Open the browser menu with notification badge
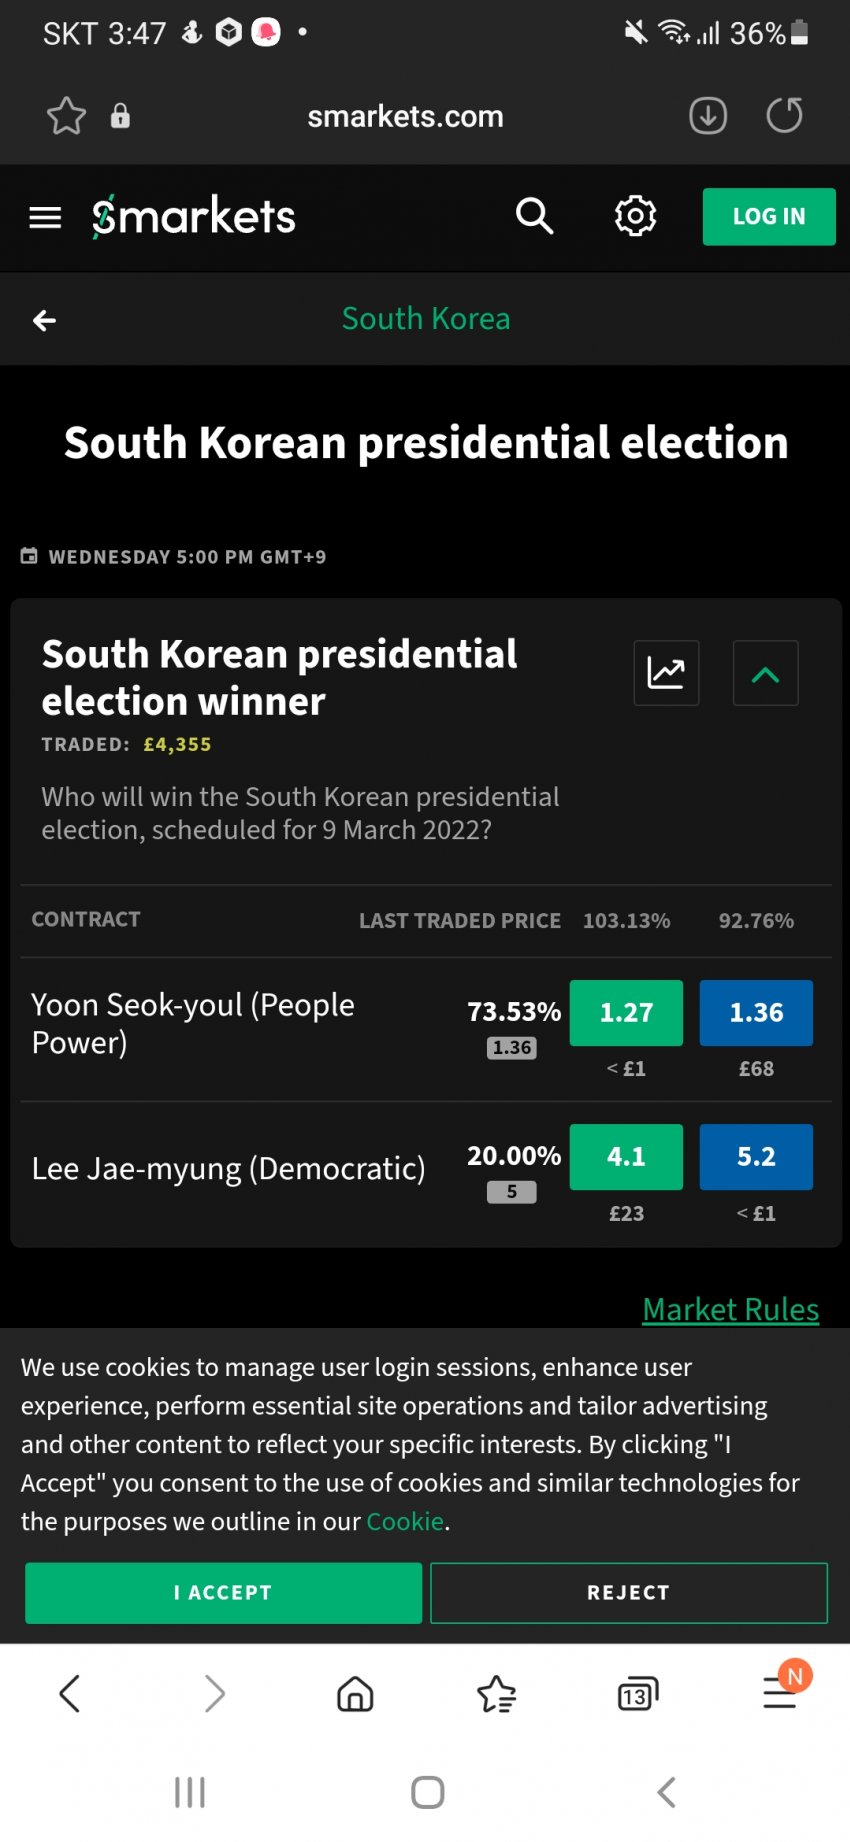The image size is (850, 1842). pos(781,1692)
